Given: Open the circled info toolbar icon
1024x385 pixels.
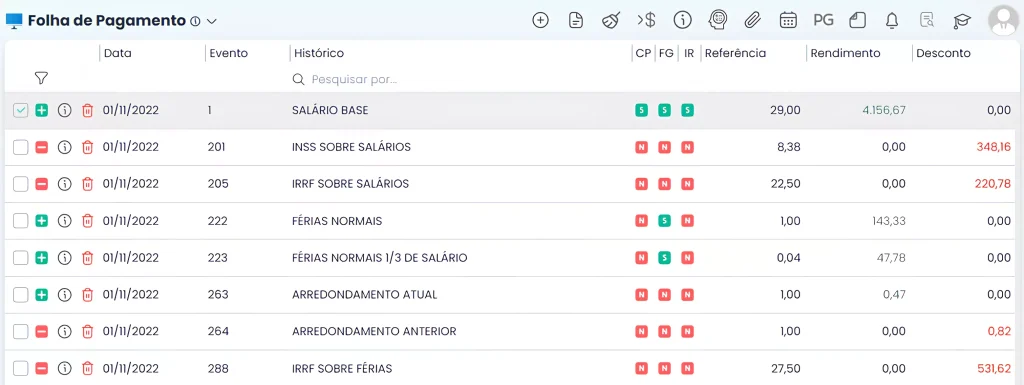Looking at the screenshot, I should pos(682,20).
